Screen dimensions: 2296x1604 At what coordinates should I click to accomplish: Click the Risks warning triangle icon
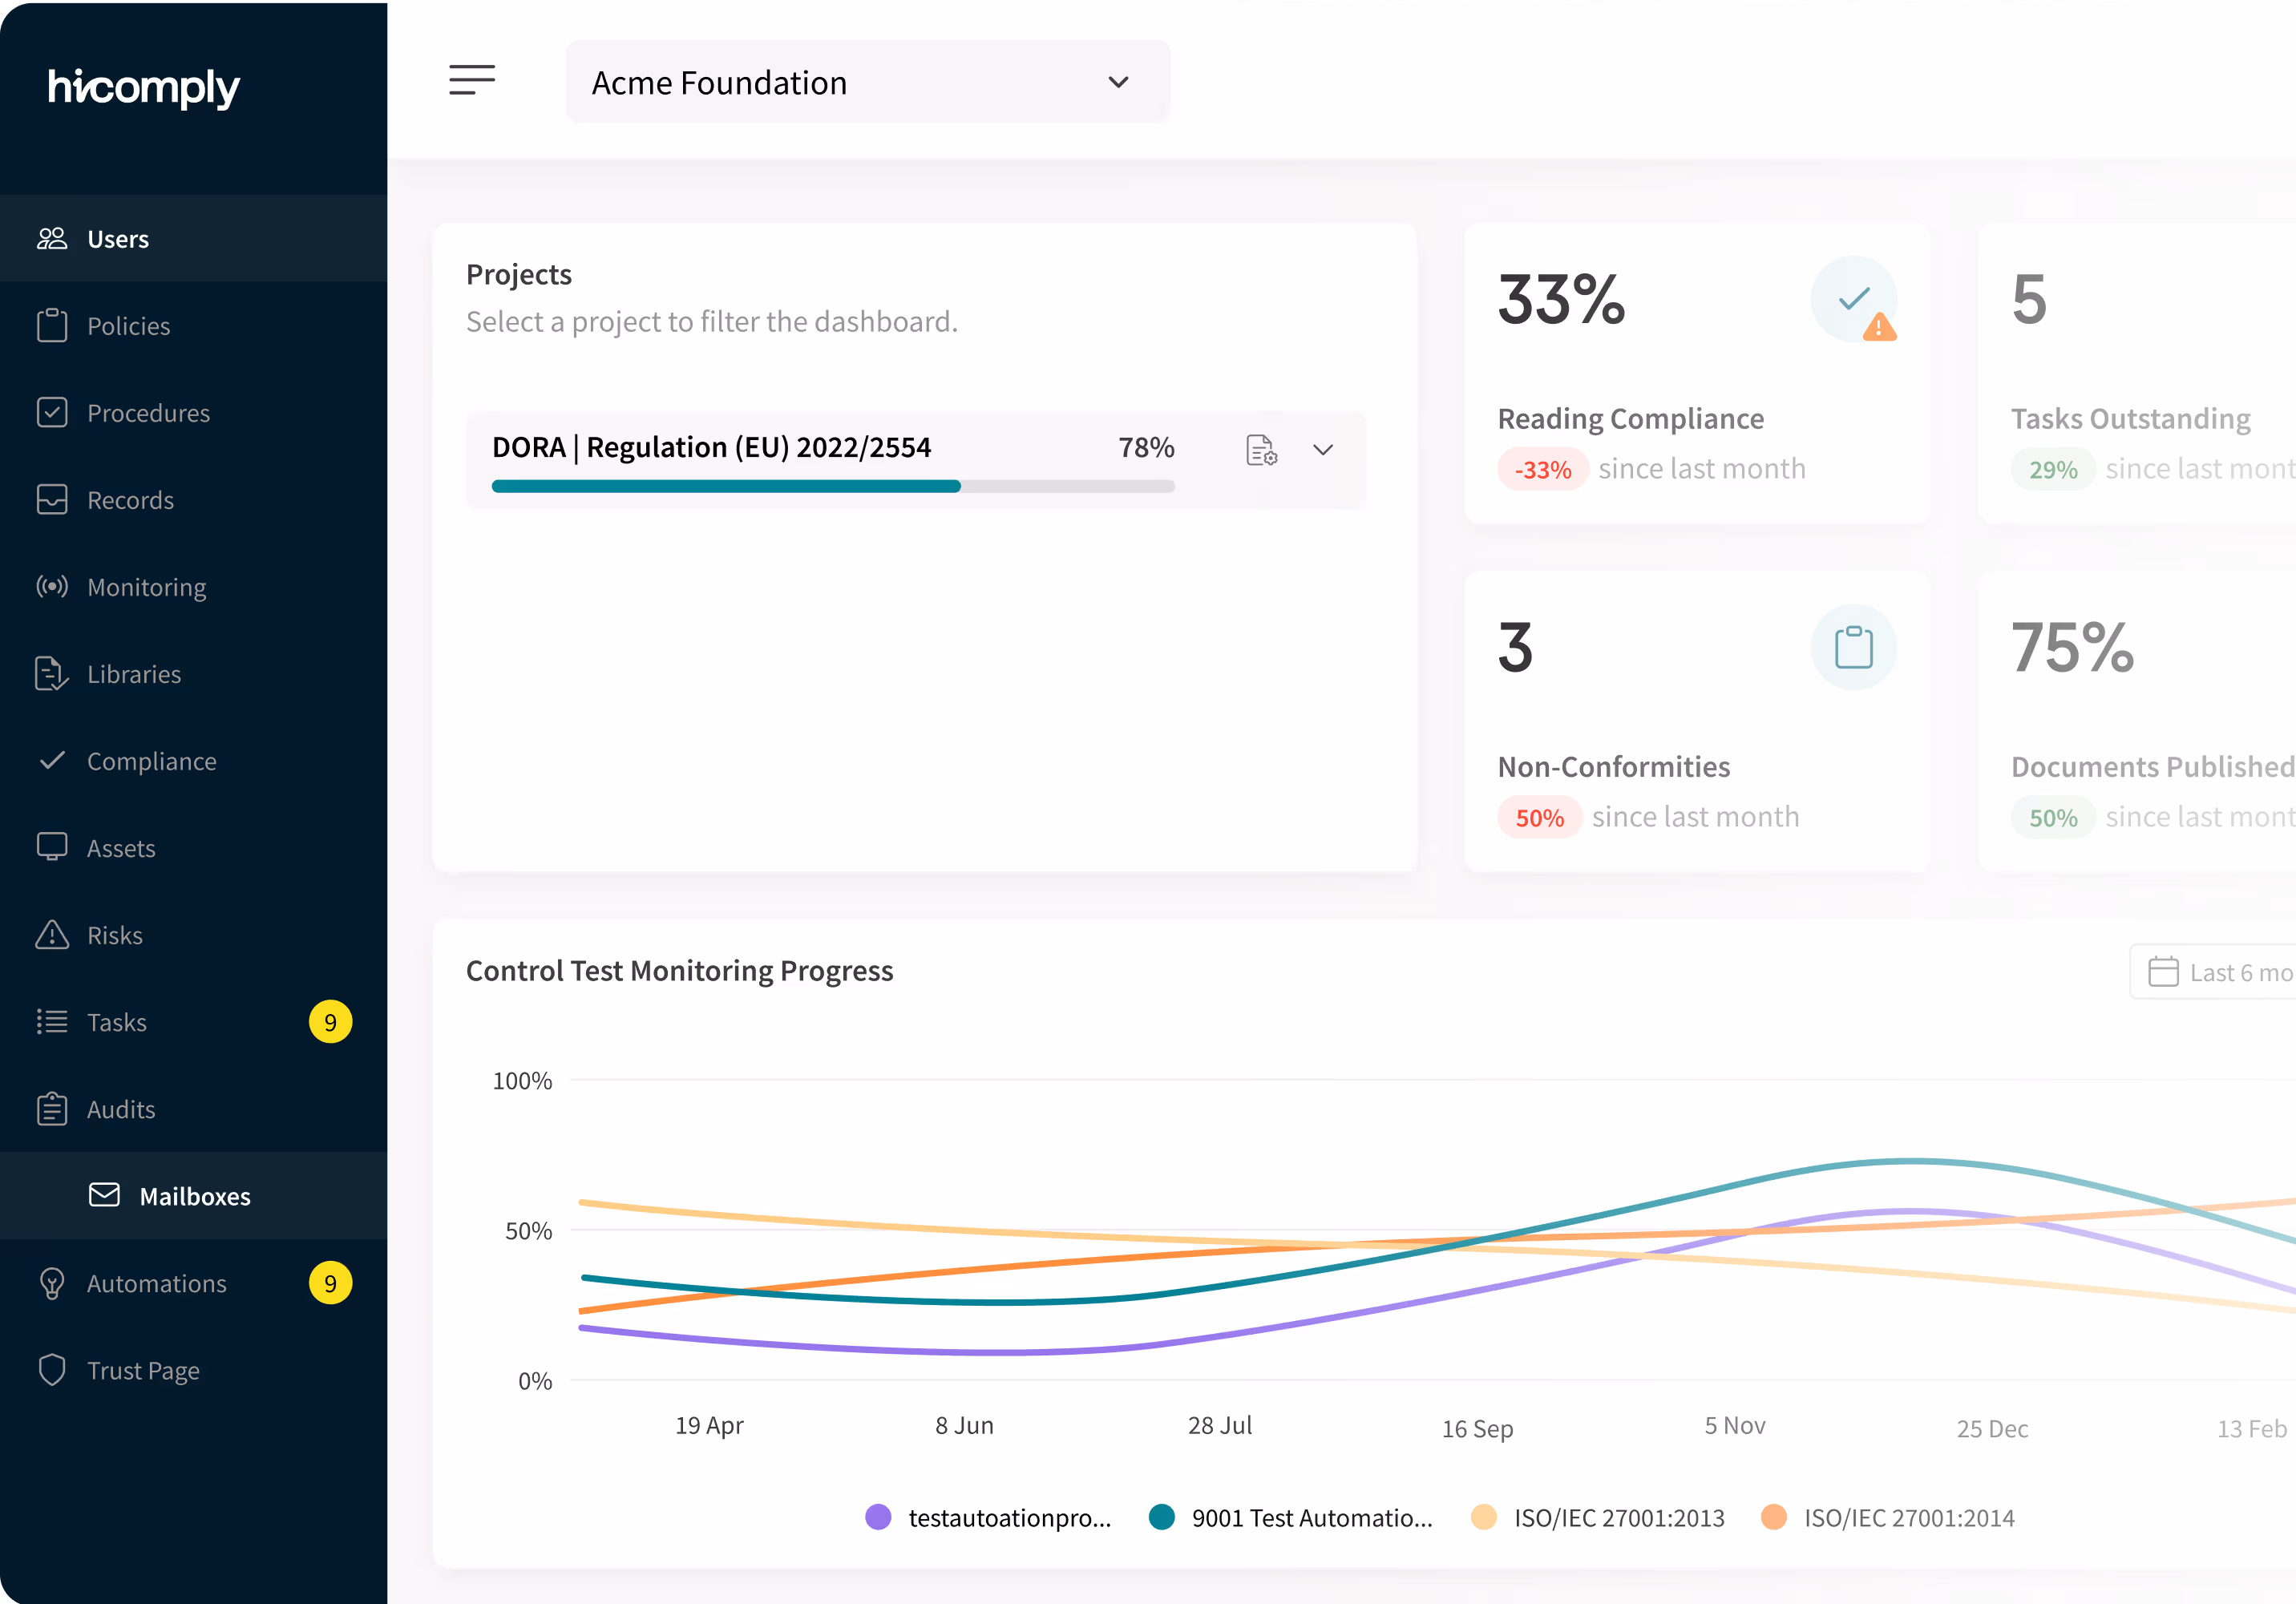(53, 934)
